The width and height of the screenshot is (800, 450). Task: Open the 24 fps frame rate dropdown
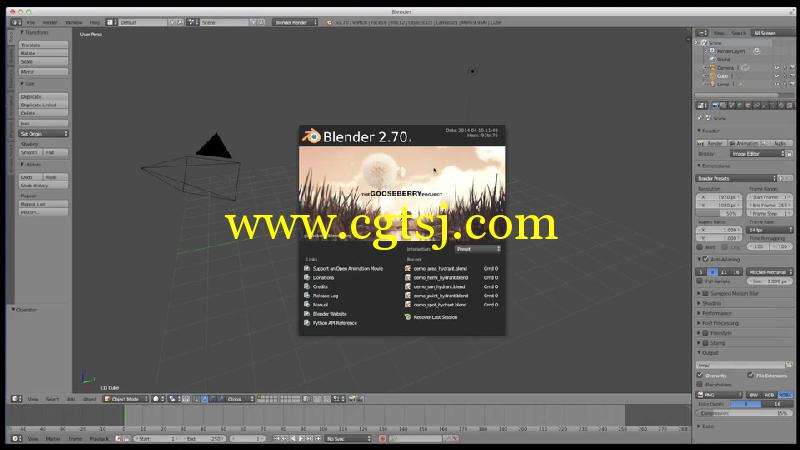tap(770, 230)
